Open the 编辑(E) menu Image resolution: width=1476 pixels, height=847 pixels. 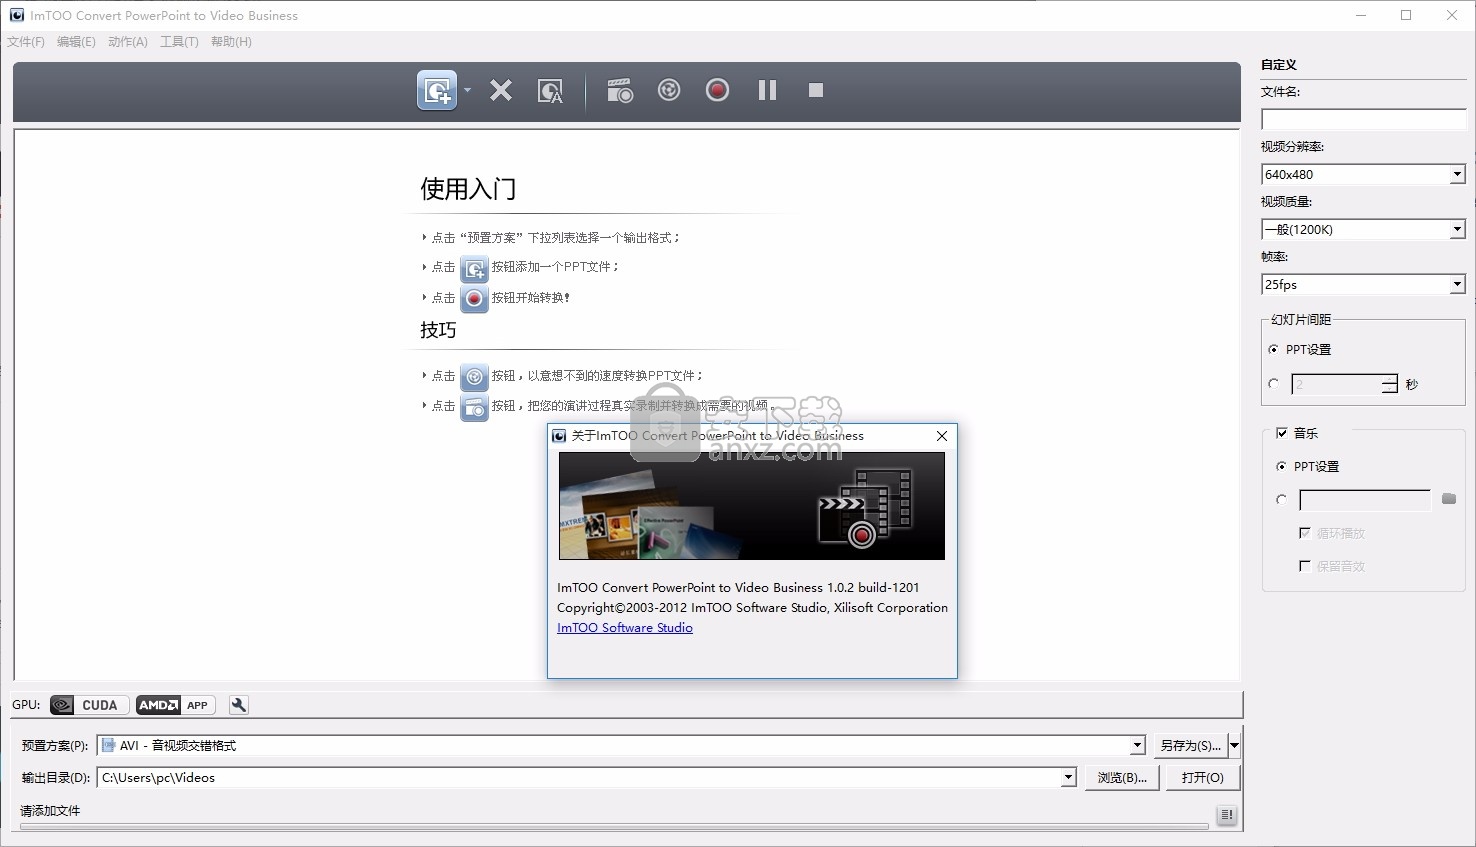pos(76,42)
